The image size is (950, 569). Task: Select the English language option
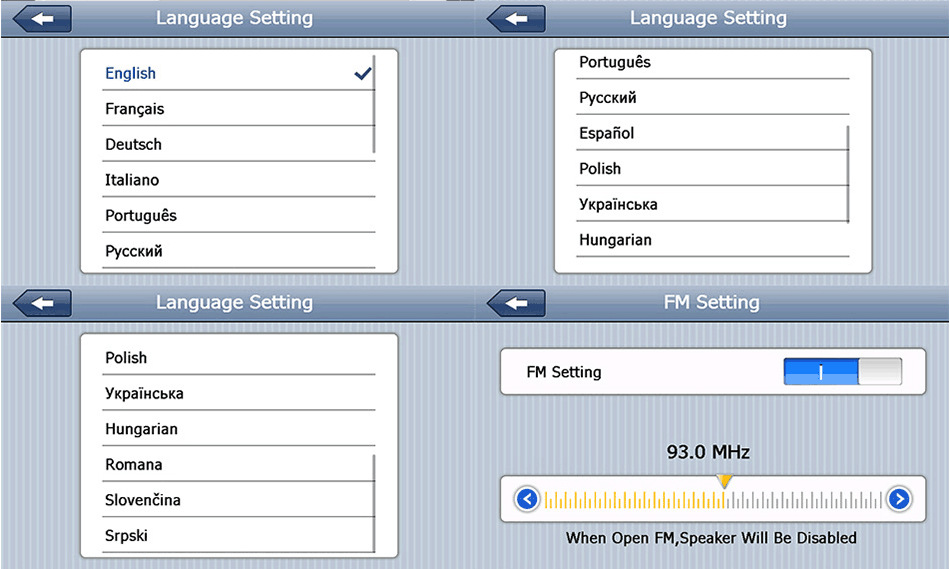click(x=131, y=73)
